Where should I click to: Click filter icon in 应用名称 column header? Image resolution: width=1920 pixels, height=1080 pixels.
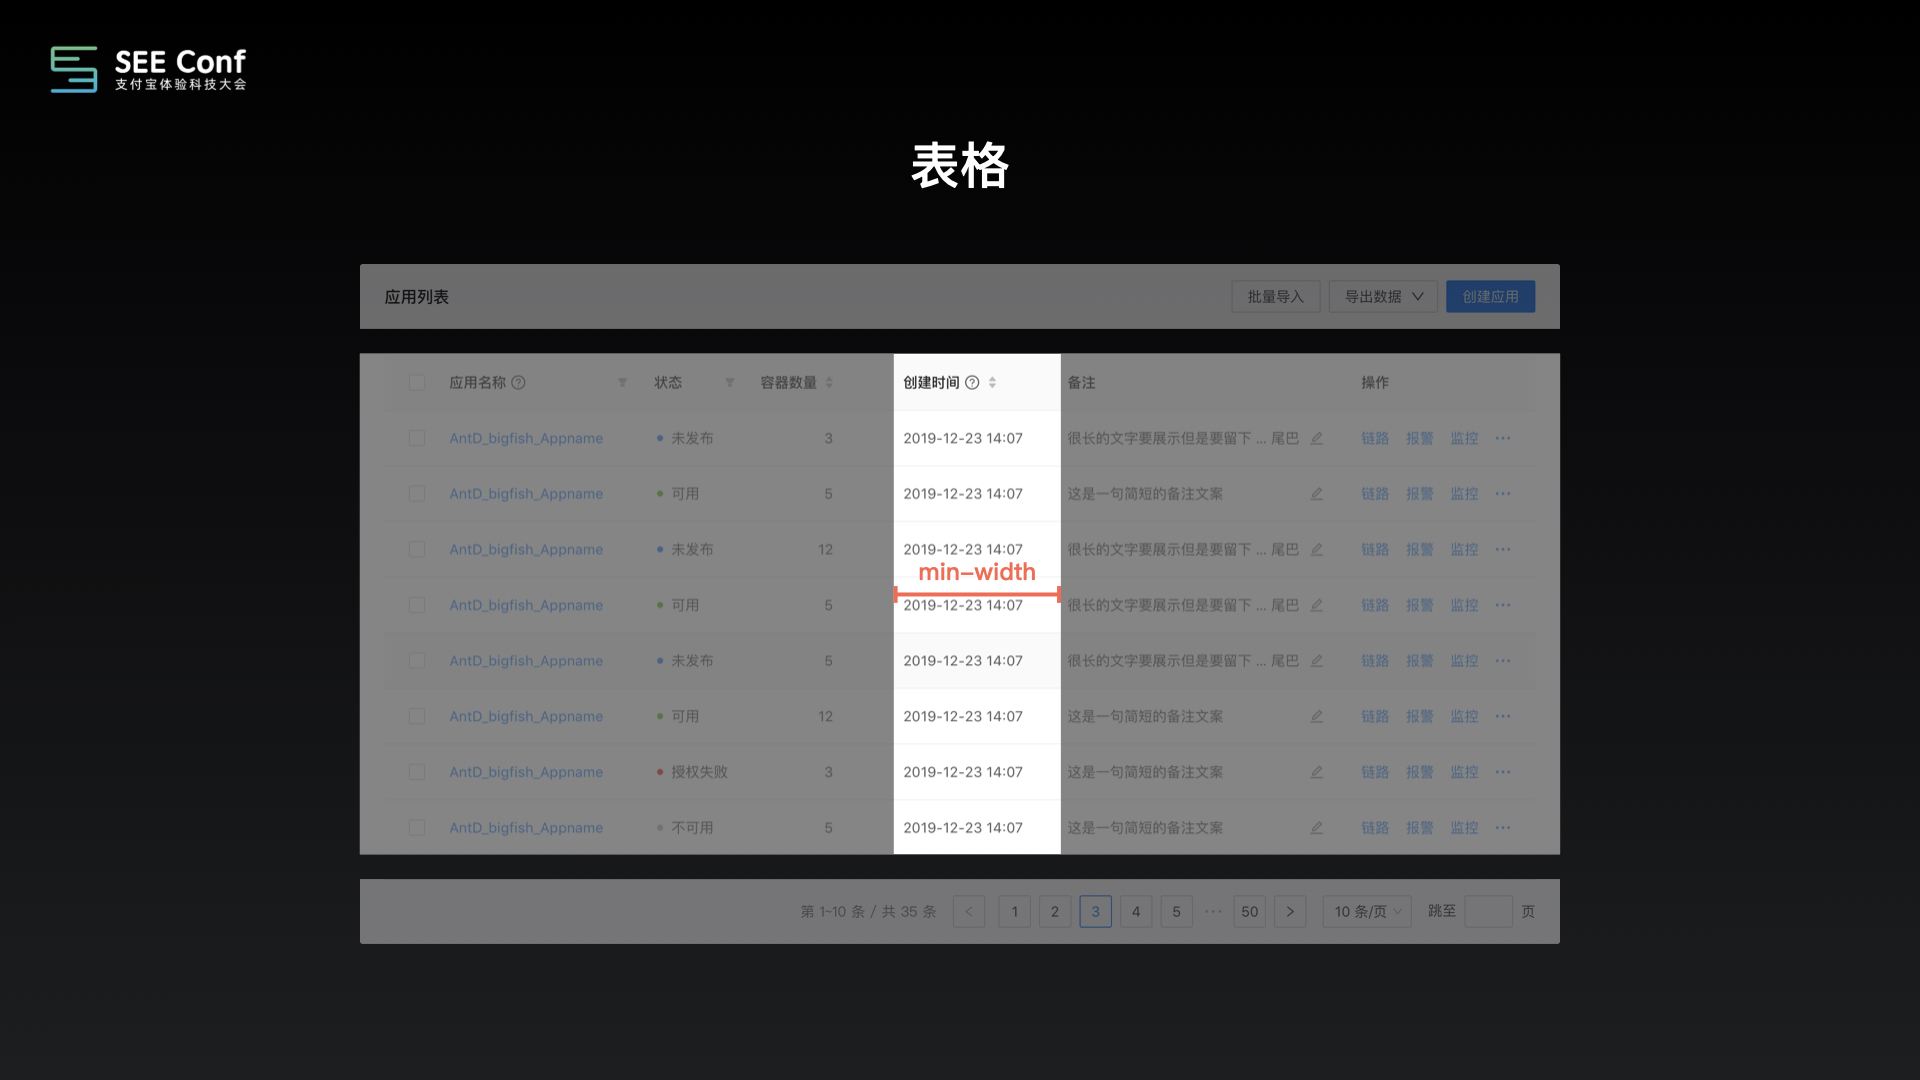(622, 383)
